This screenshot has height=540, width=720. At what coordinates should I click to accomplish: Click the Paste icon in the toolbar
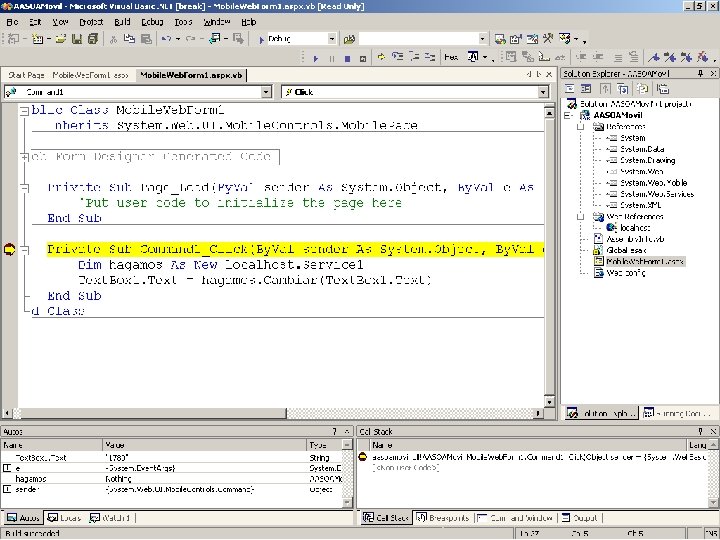tap(146, 39)
